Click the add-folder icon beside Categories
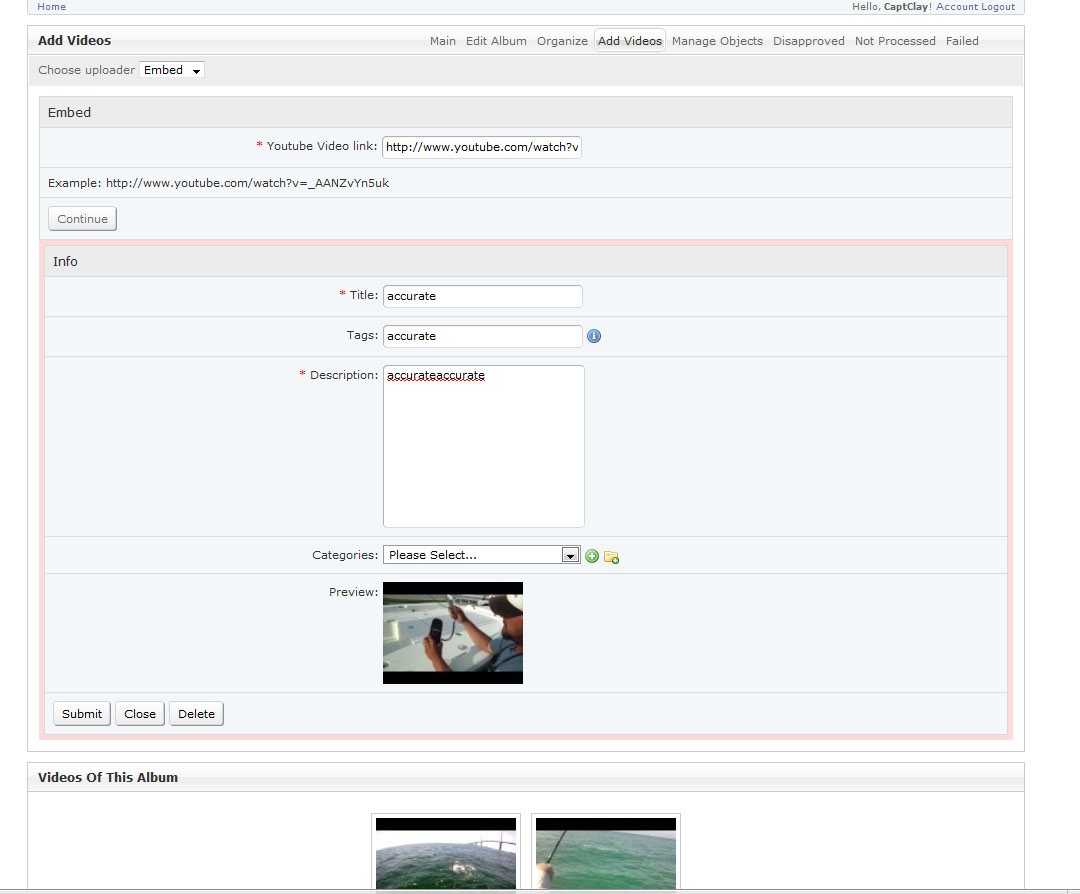This screenshot has width=1080, height=894. tap(611, 556)
